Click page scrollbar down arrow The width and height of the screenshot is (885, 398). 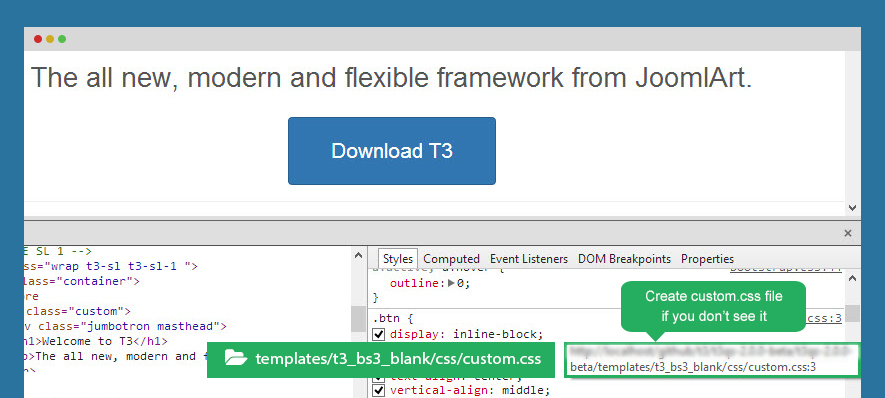852,208
